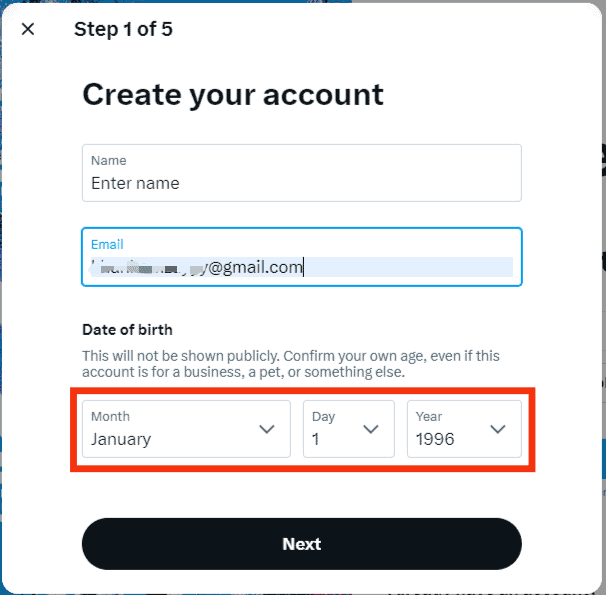This screenshot has width=606, height=595.
Task: Open the Year dropdown
Action: coord(464,429)
